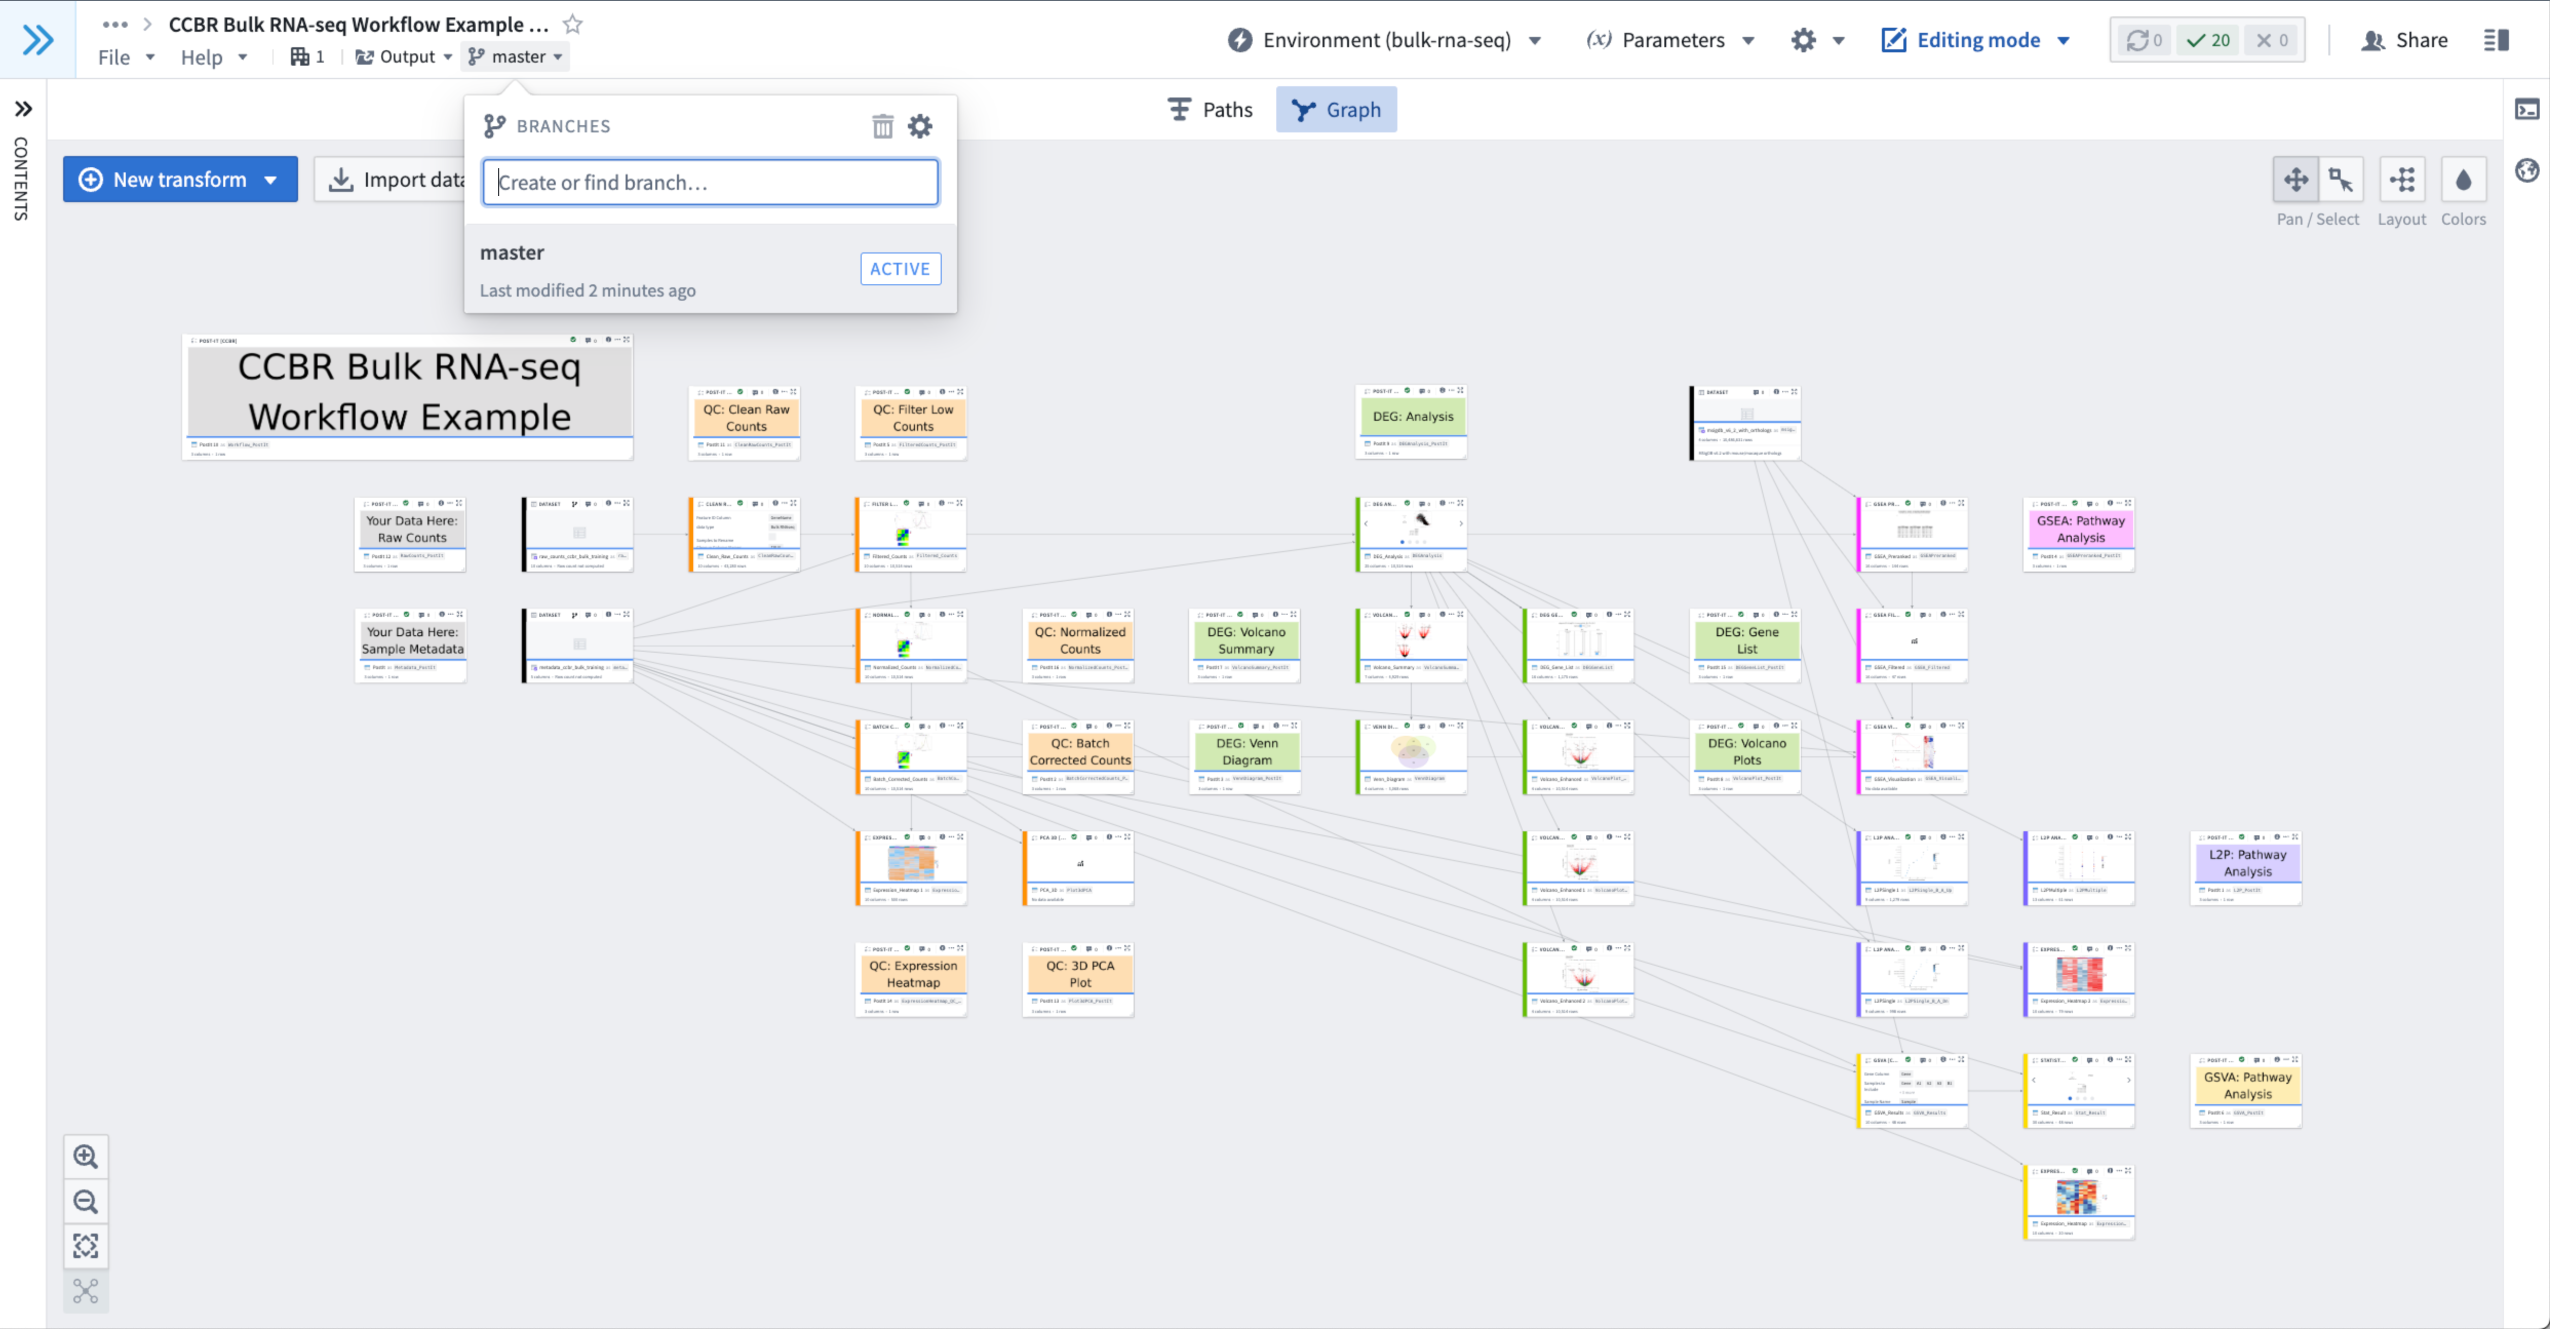Click the Share button
The image size is (2550, 1329).
point(2405,40)
